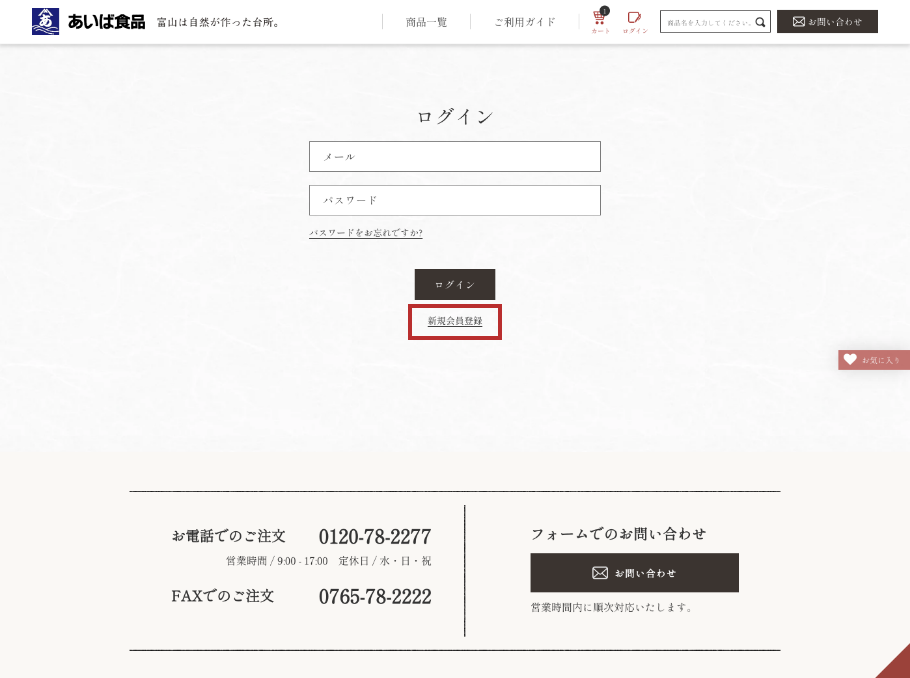Click the ログイン icon in header
The image size is (910, 678).
coord(634,19)
